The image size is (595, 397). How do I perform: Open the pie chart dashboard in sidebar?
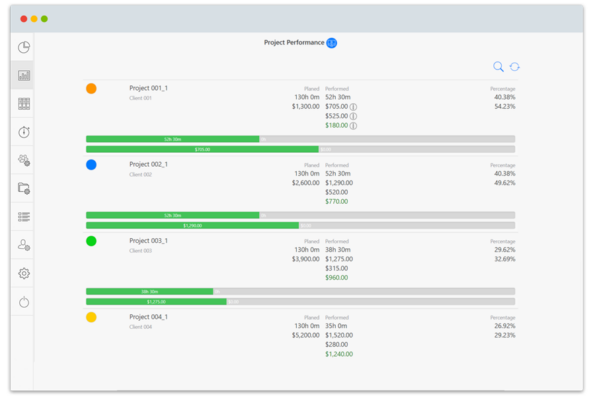click(x=24, y=47)
